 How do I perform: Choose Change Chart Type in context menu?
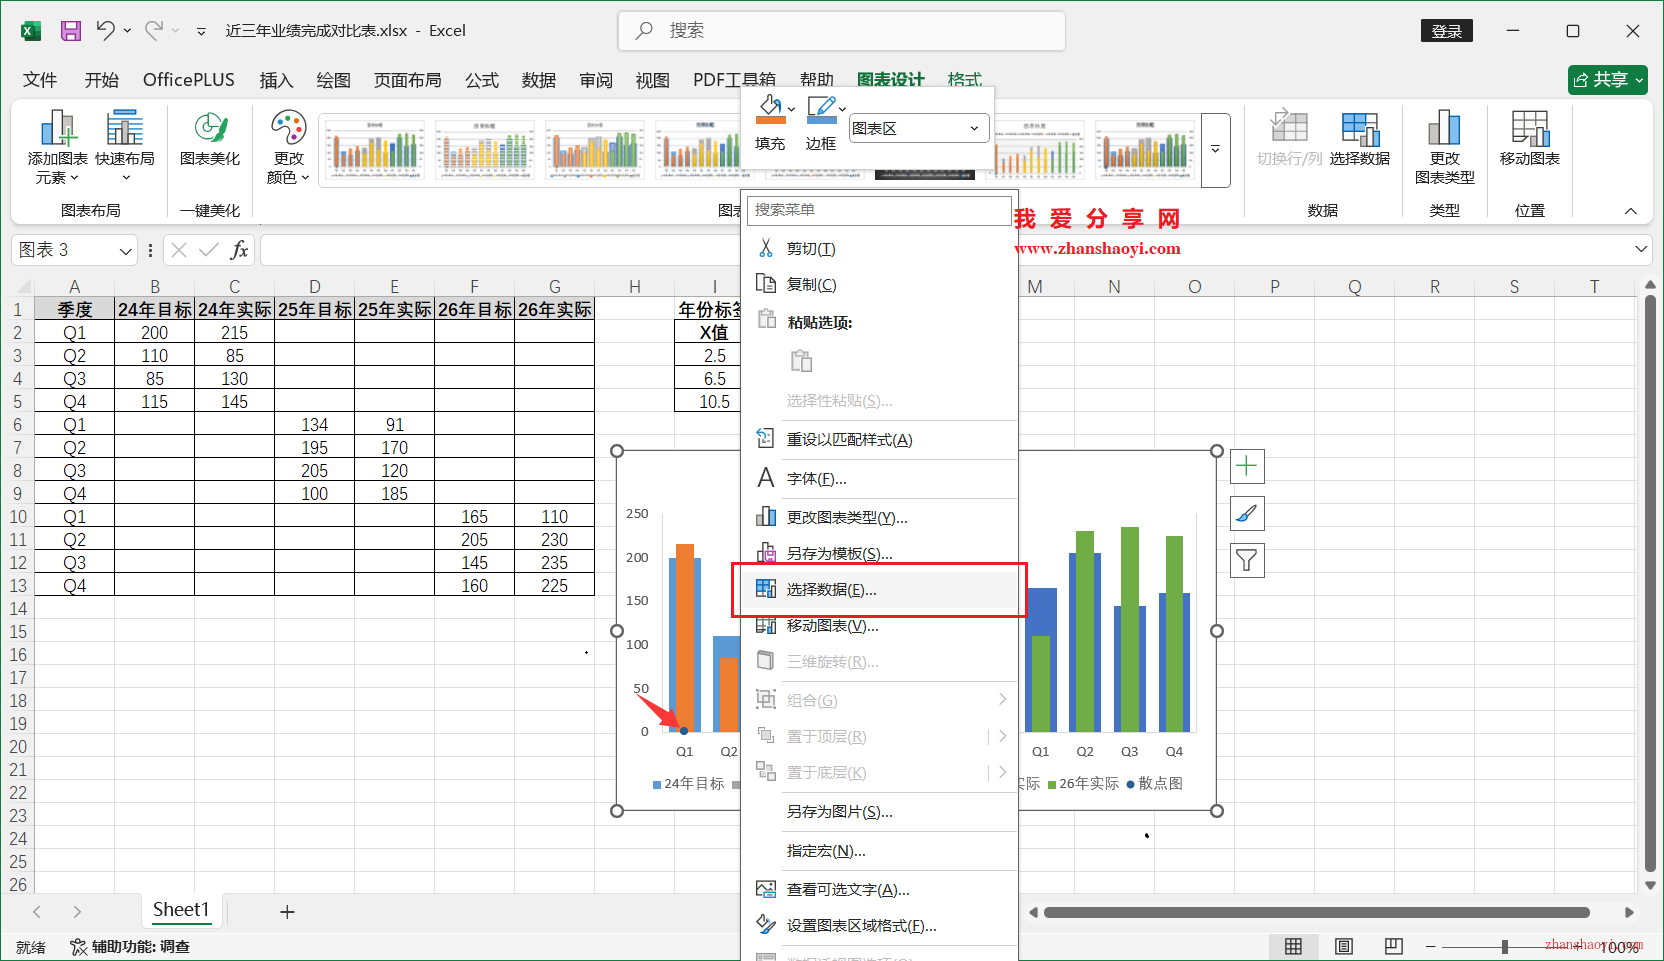[880, 517]
